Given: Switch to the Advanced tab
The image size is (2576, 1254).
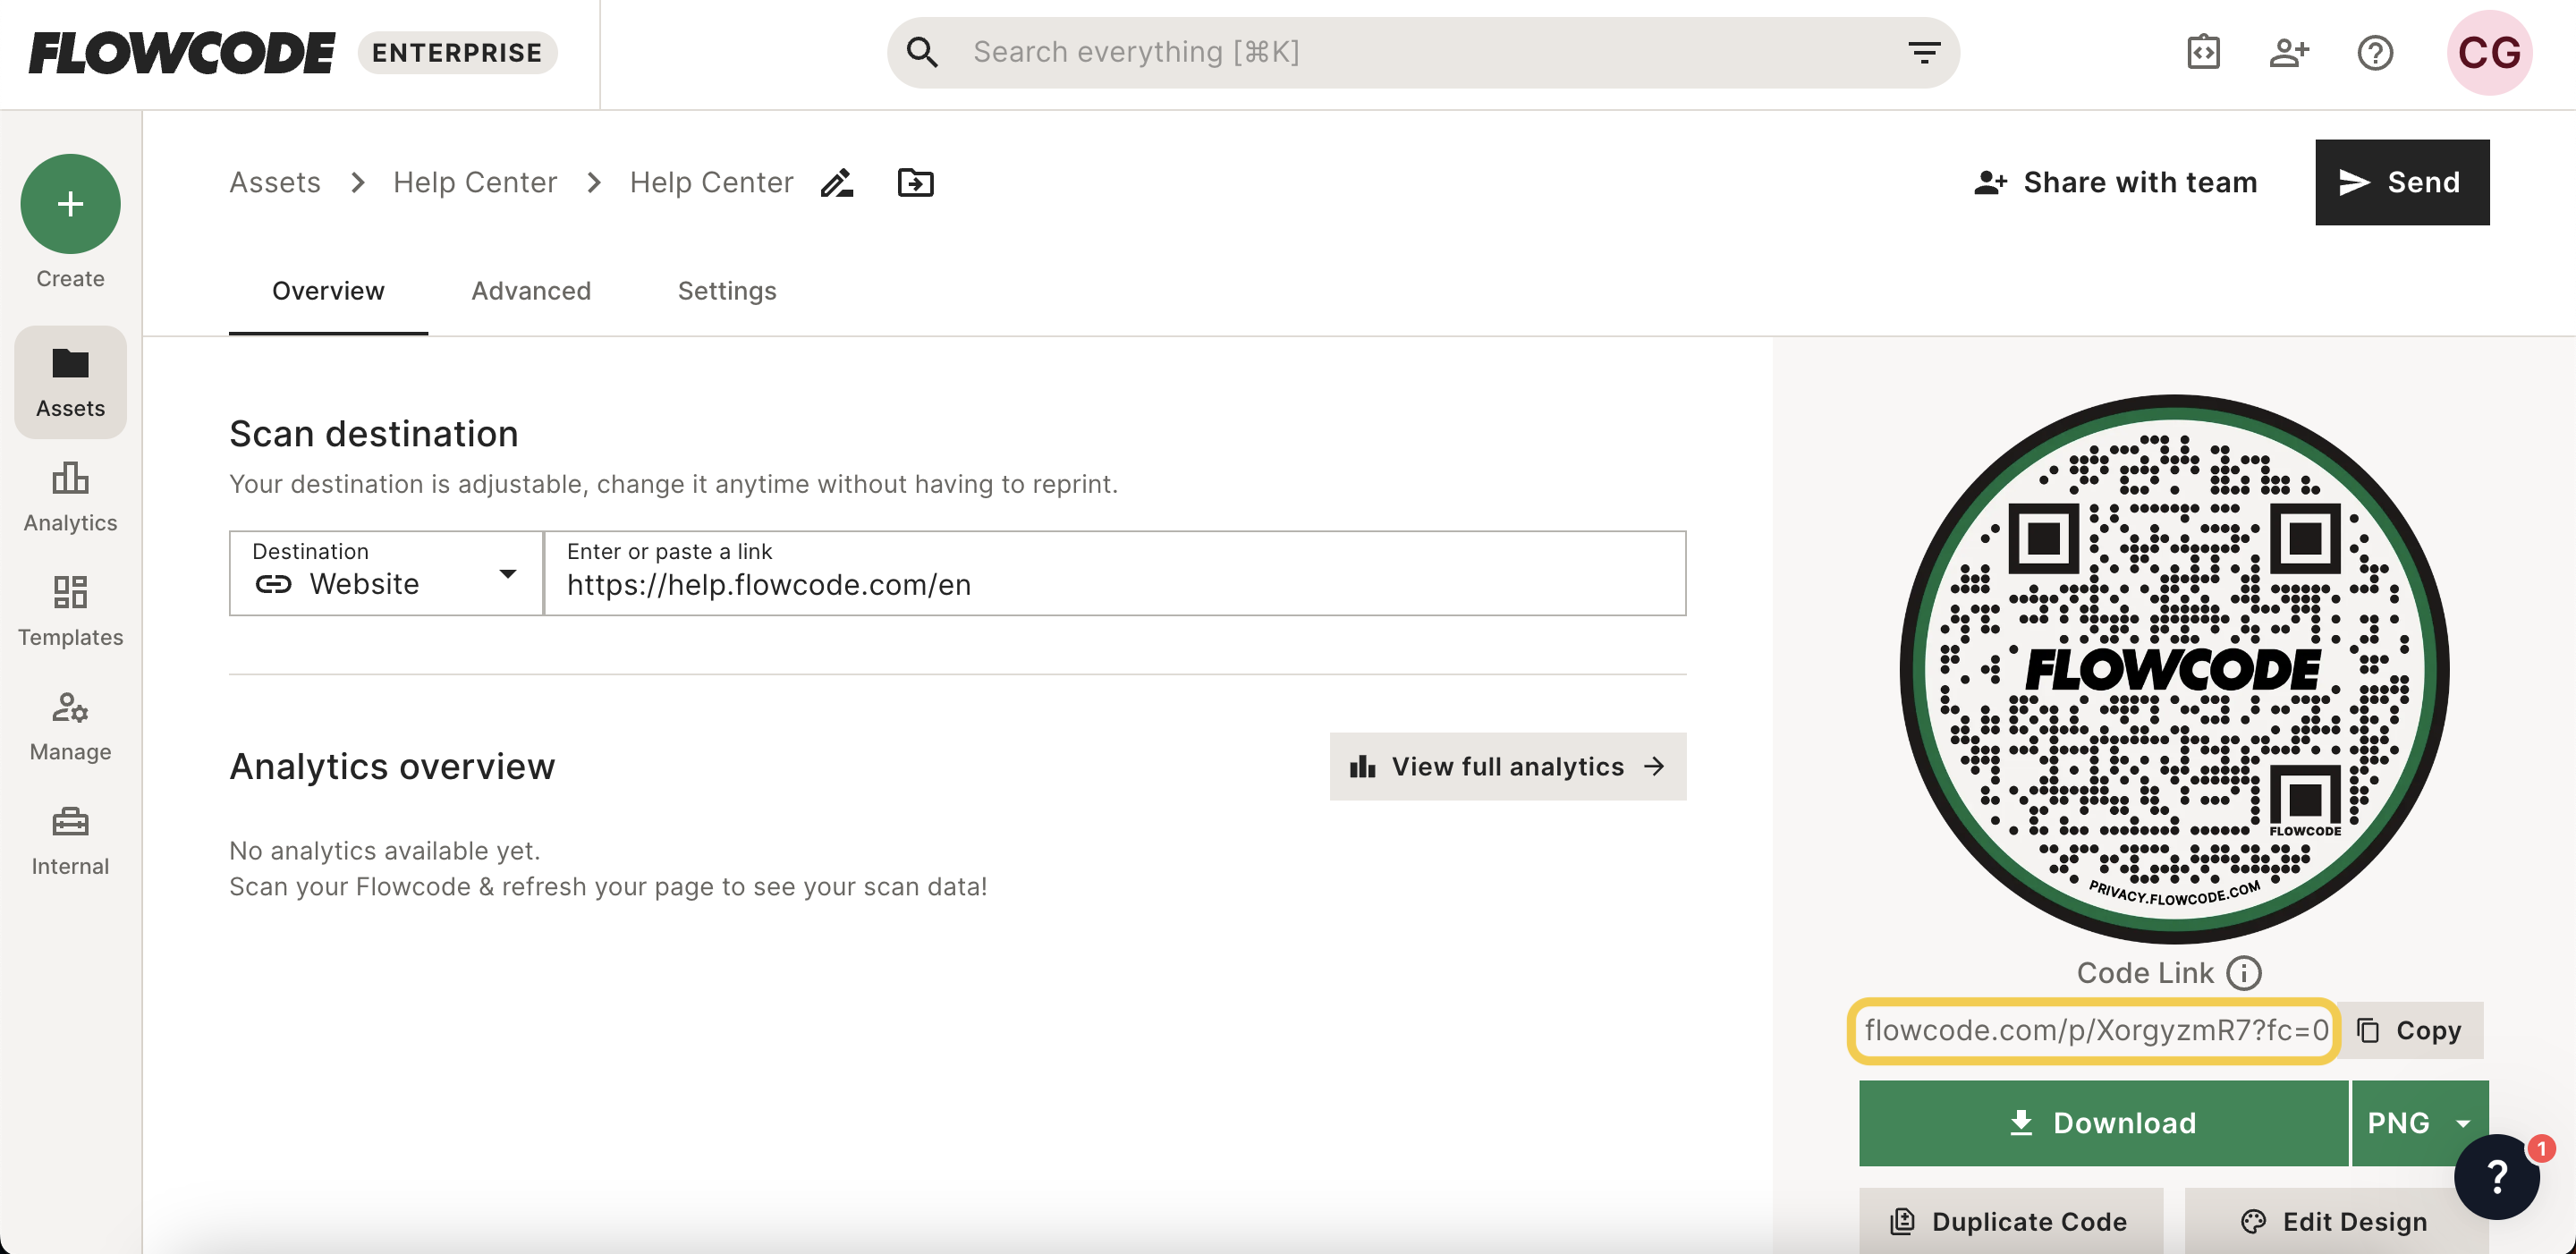Looking at the screenshot, I should coord(531,291).
